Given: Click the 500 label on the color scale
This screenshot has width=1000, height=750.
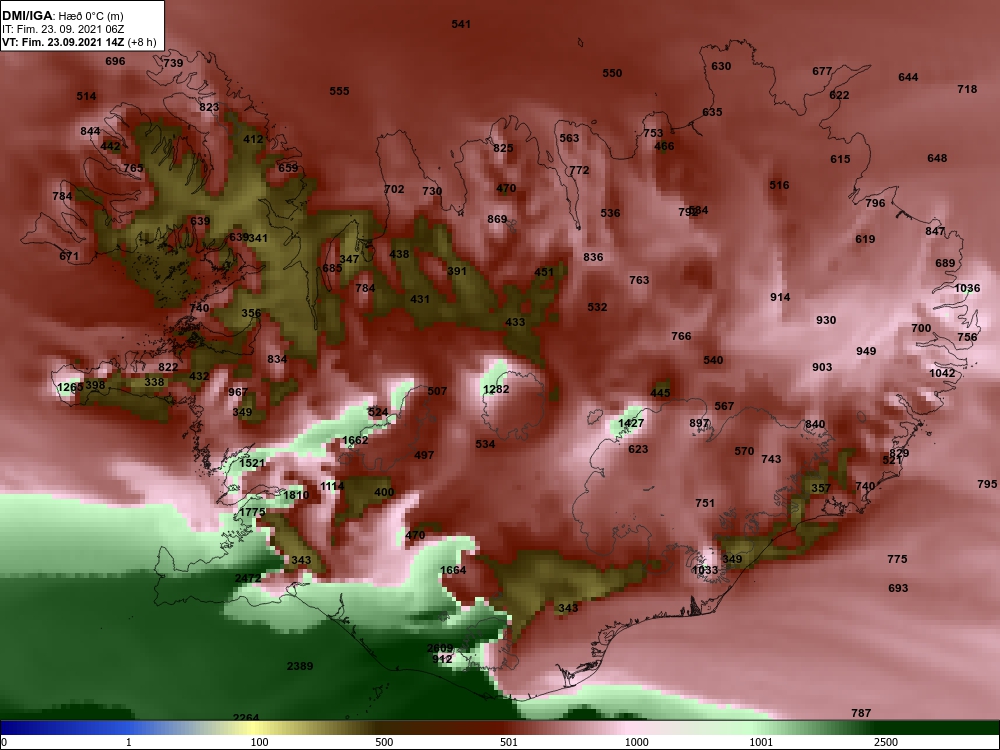Looking at the screenshot, I should click(x=384, y=742).
